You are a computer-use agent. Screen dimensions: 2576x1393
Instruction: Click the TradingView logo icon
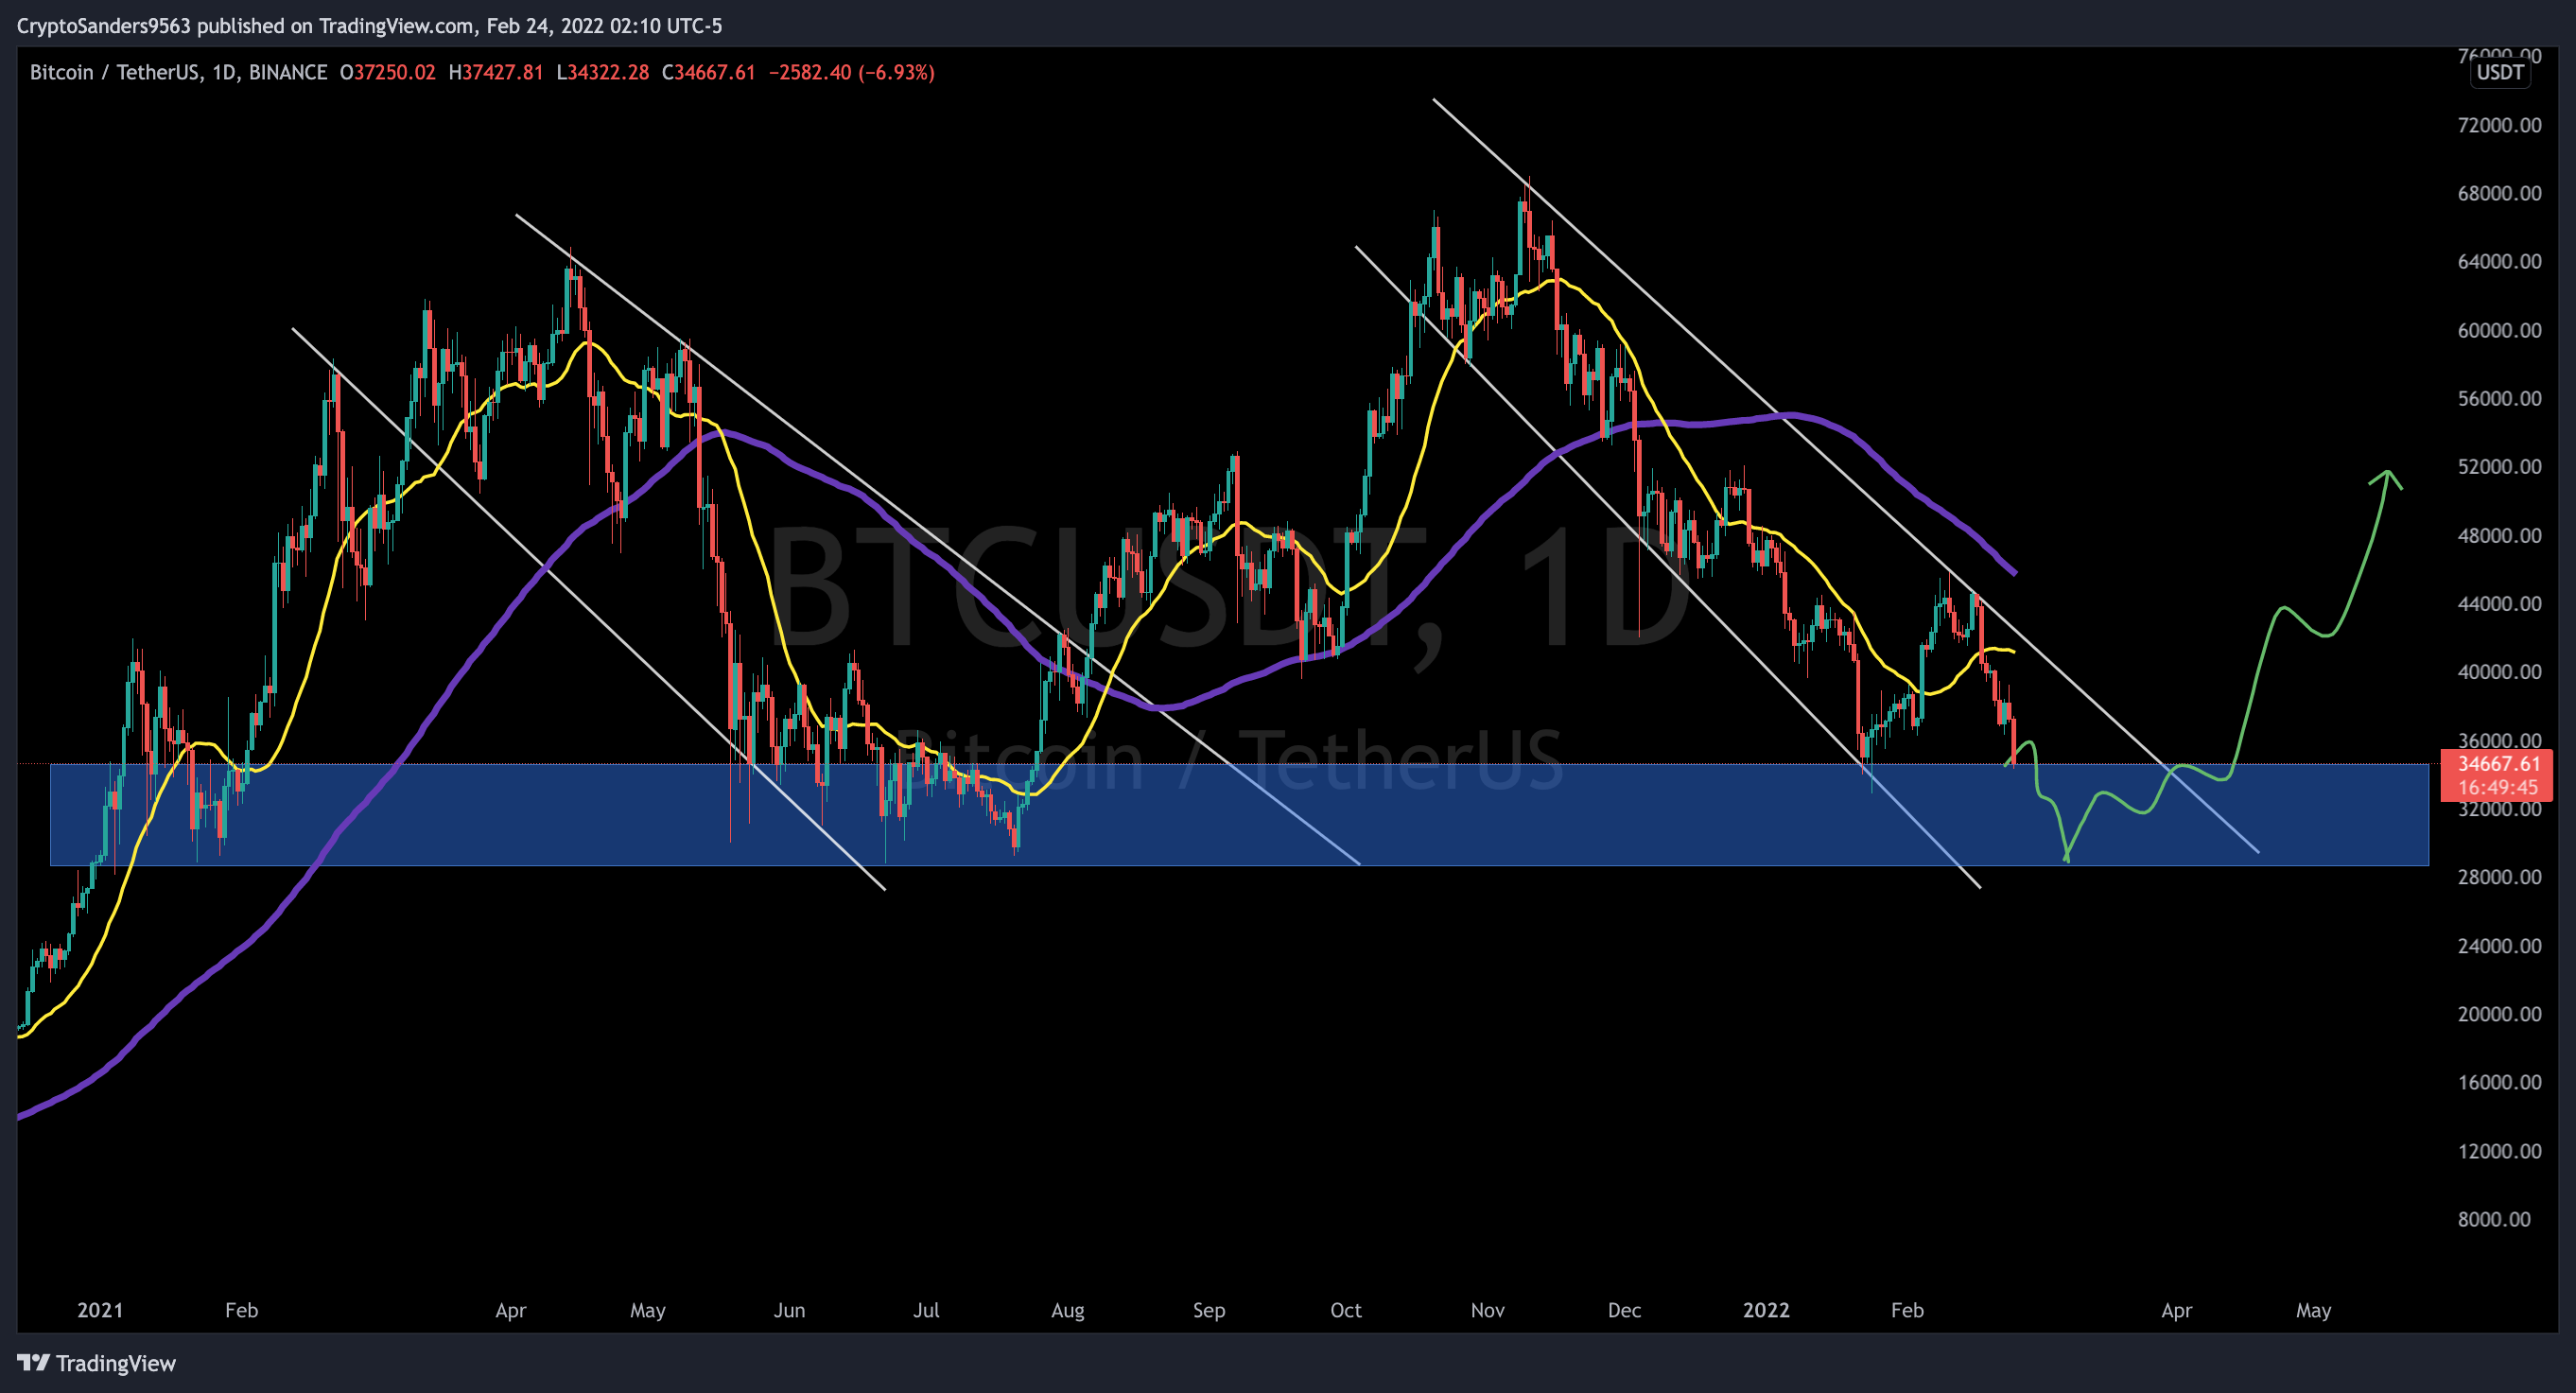[x=33, y=1362]
